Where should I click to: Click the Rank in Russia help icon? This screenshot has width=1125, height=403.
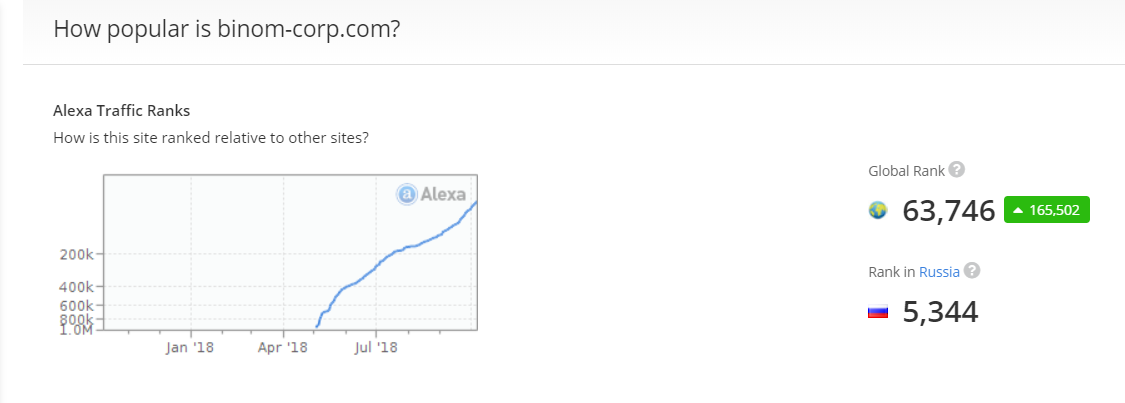tap(972, 271)
